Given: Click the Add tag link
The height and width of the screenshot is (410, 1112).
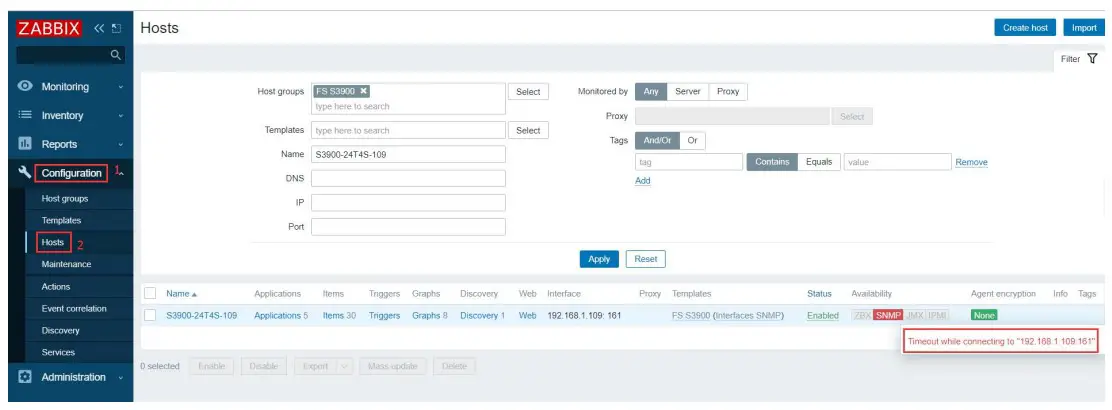Looking at the screenshot, I should click(643, 181).
